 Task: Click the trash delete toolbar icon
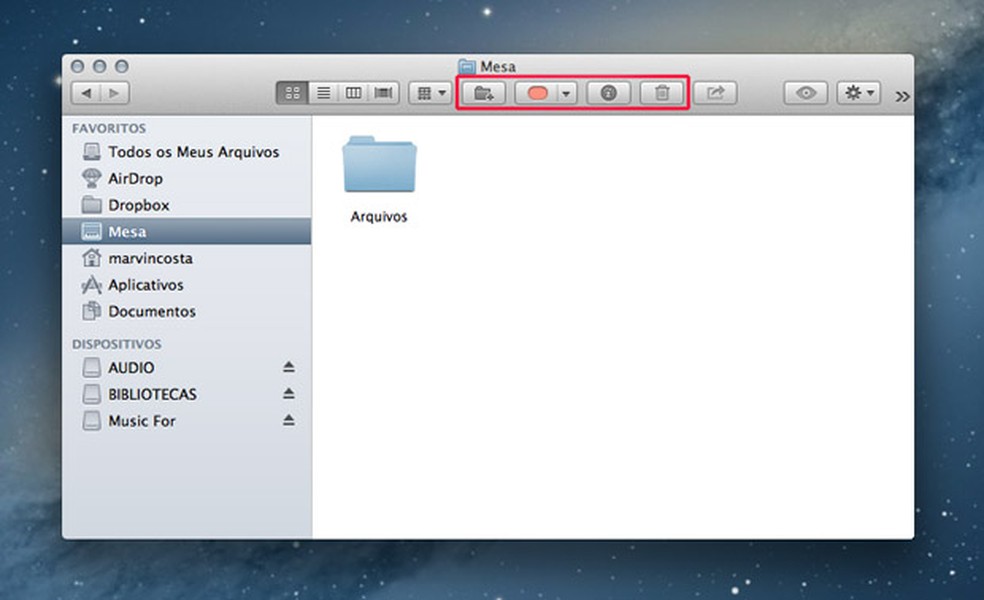point(662,94)
